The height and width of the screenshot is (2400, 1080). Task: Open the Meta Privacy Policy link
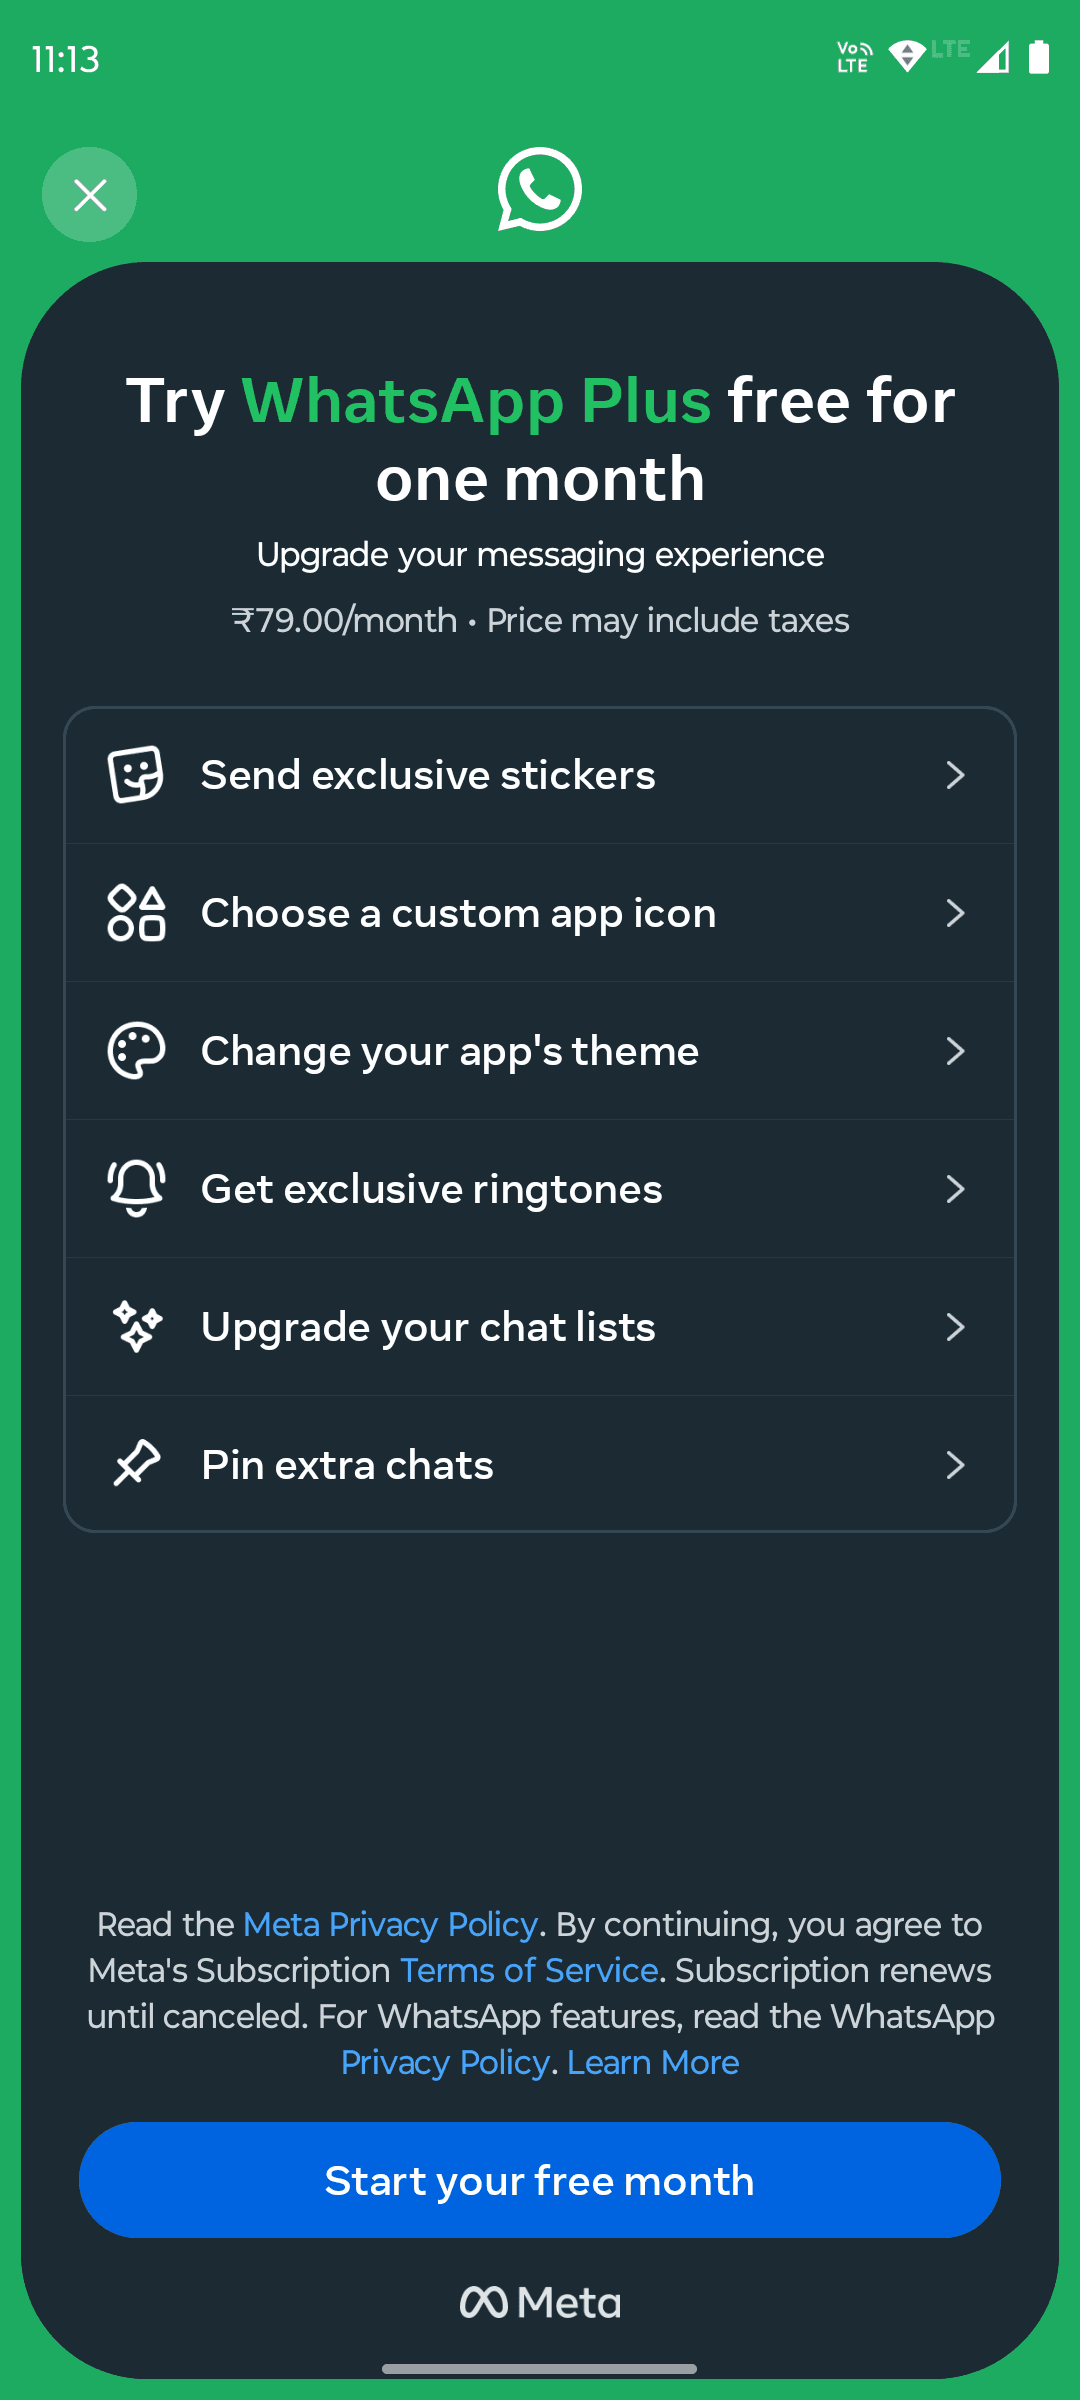[x=390, y=1924]
